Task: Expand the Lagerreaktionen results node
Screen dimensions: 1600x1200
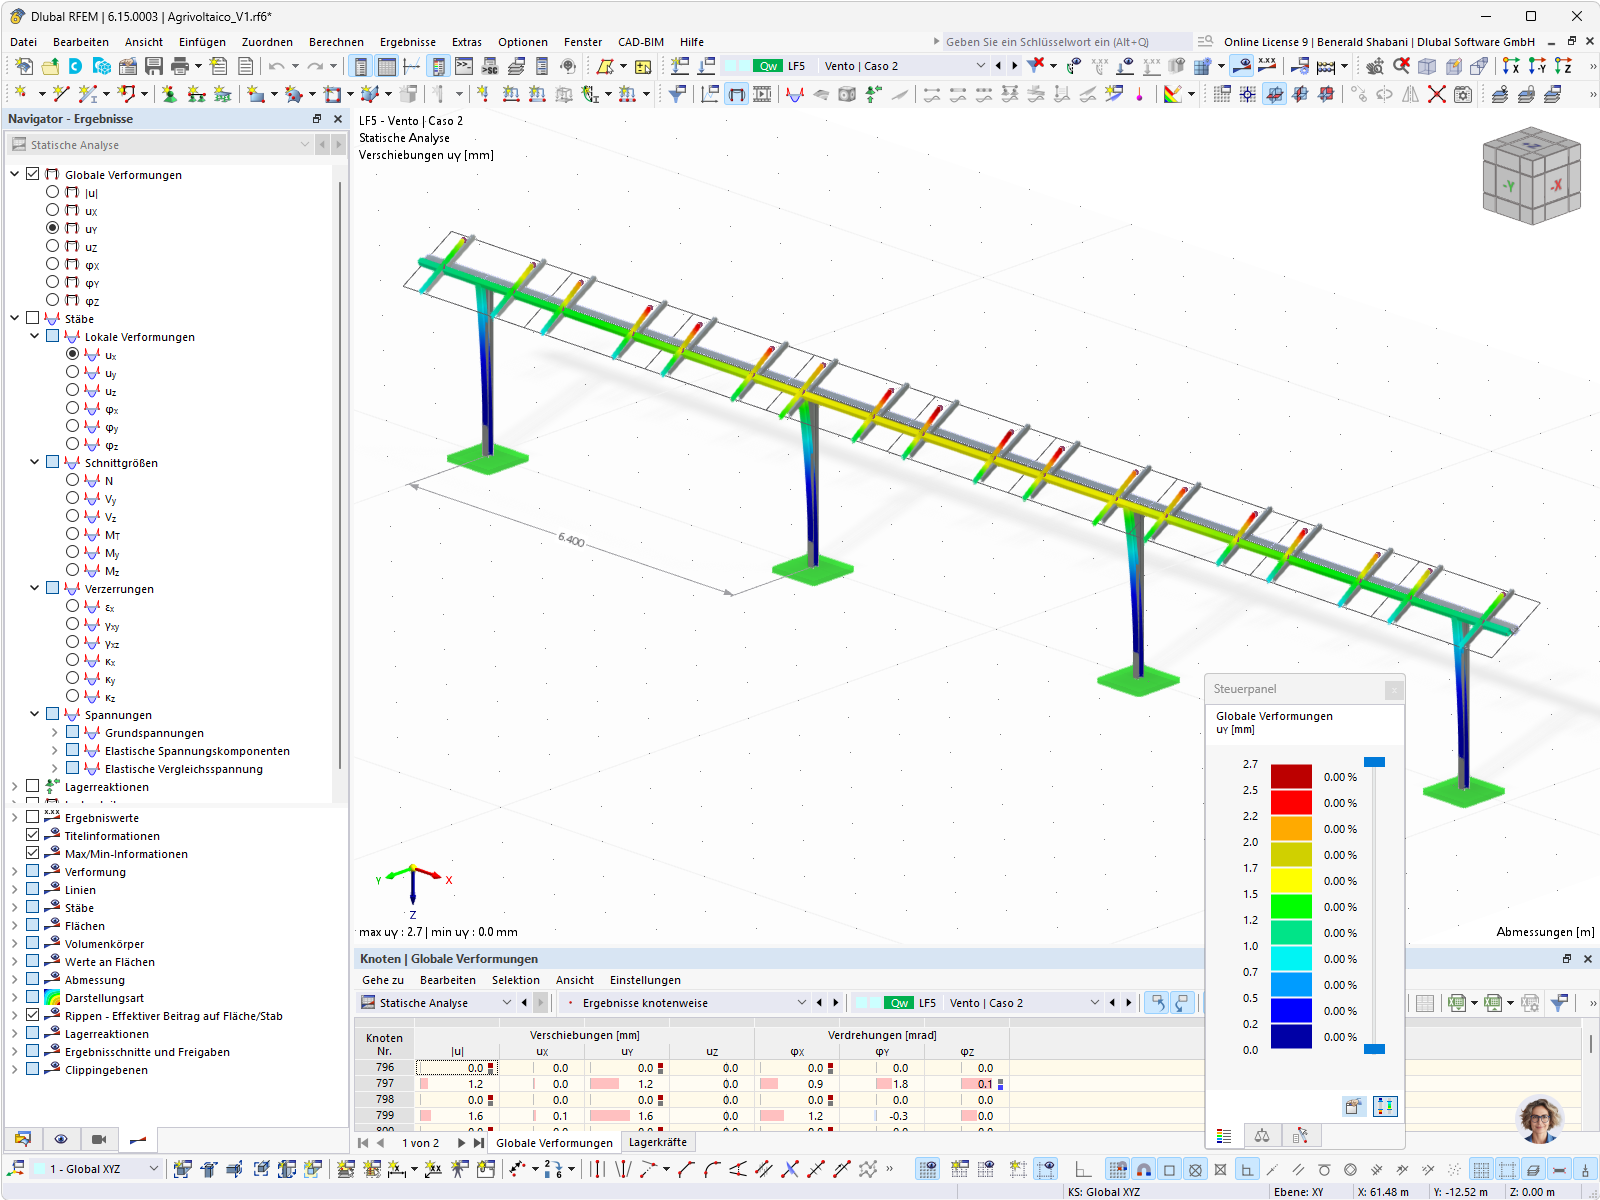Action: pyautogui.click(x=15, y=786)
